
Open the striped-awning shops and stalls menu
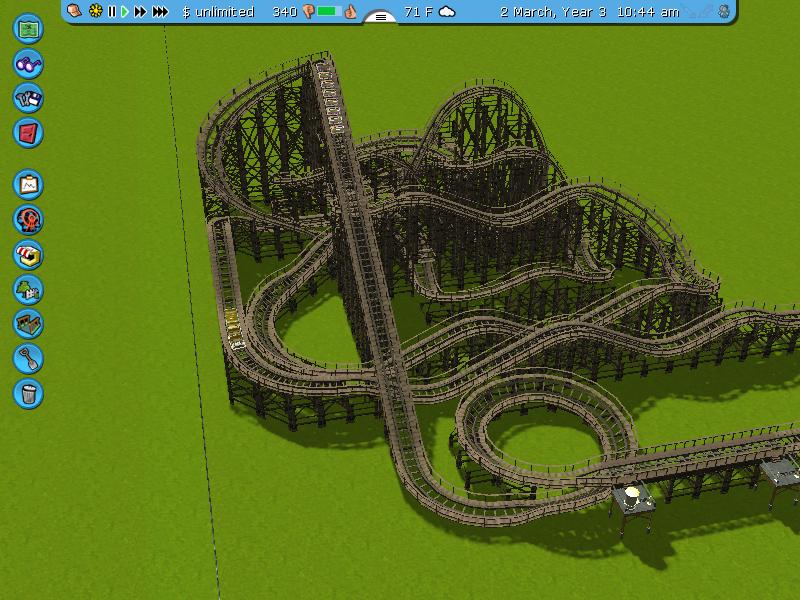click(28, 255)
